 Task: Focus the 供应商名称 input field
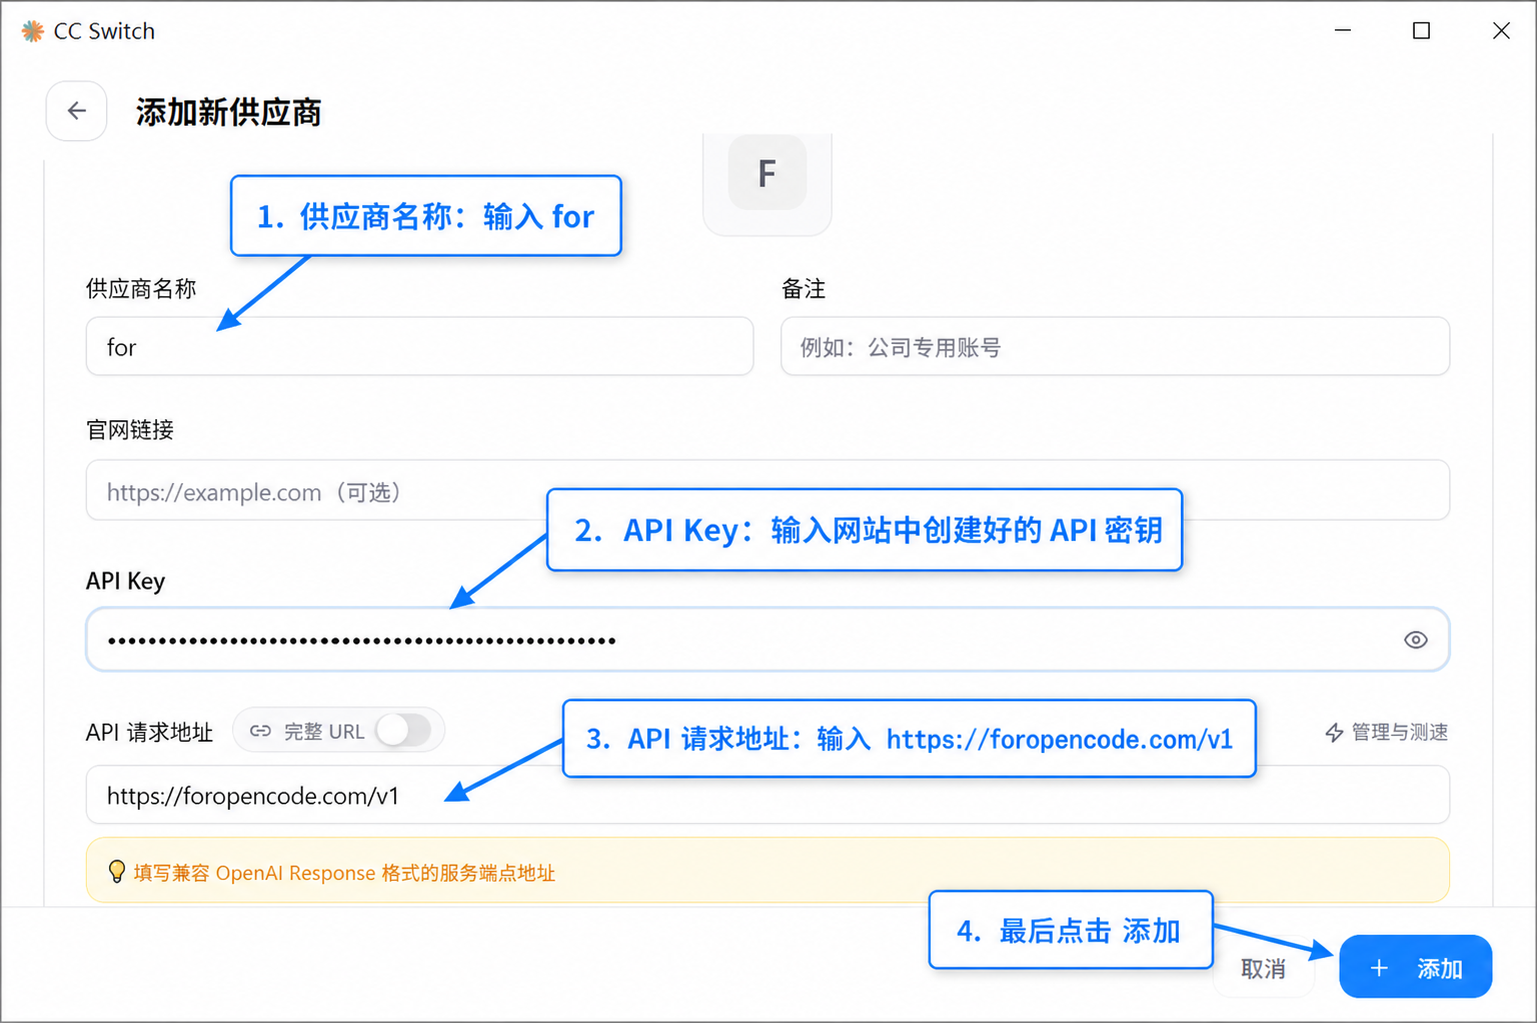(419, 347)
